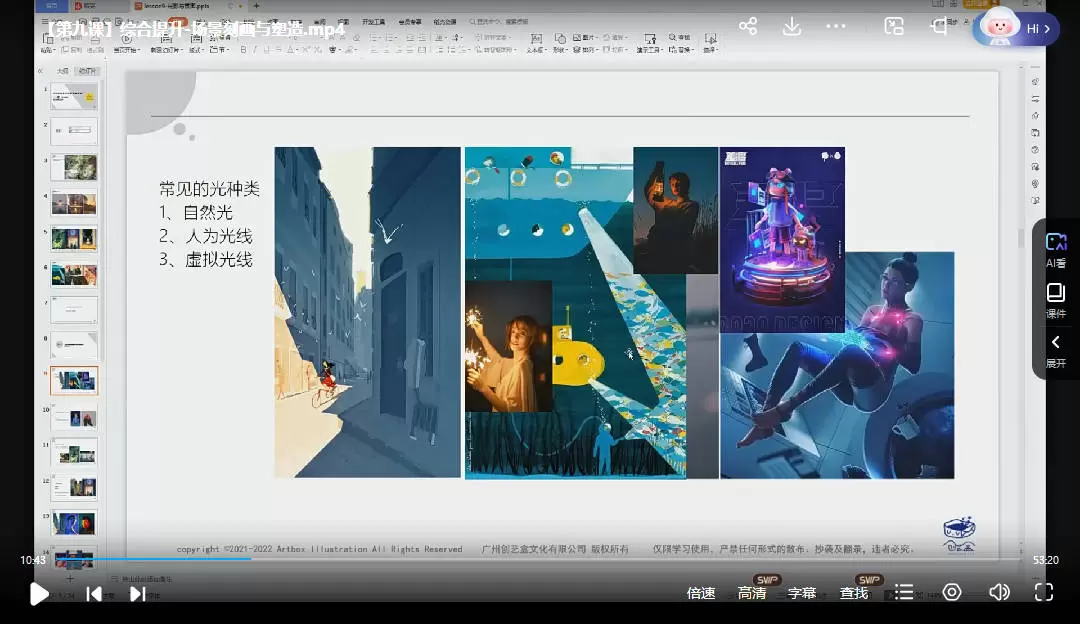Click the video title 【第九课】综合提升

click(x=195, y=30)
